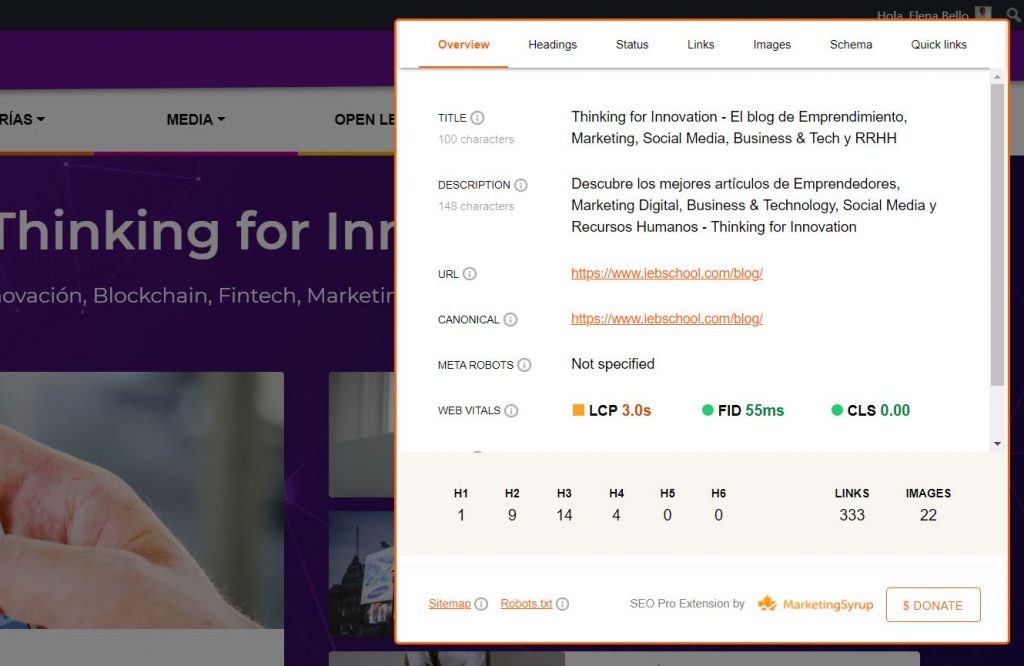Click the search magnifier in the admin bar
Screen dimensions: 1024x666
(x=1014, y=14)
